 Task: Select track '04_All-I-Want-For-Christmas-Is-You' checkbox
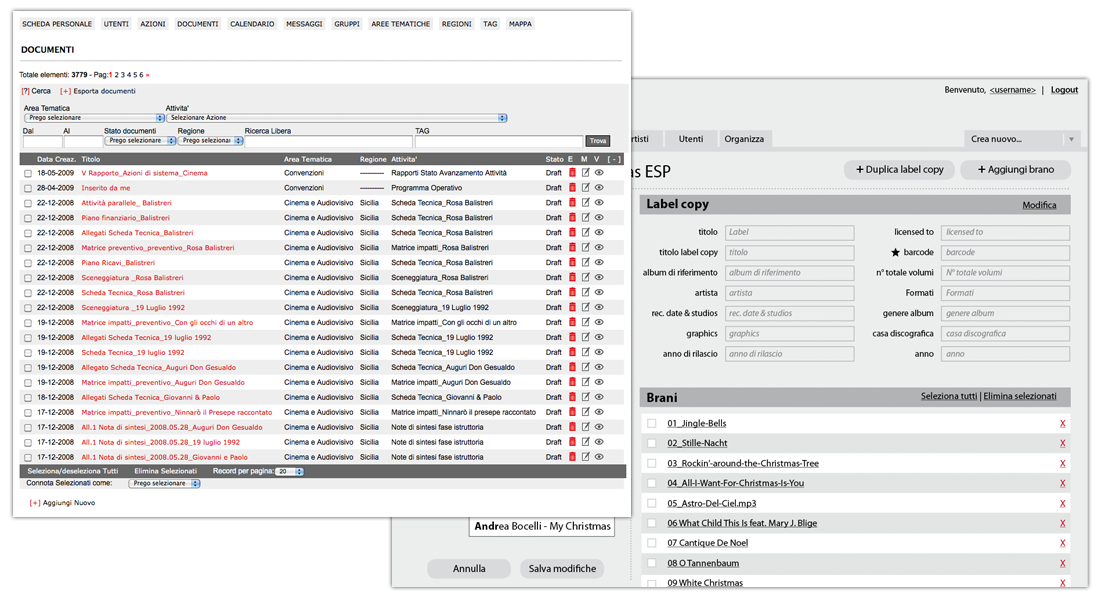pyautogui.click(x=652, y=483)
